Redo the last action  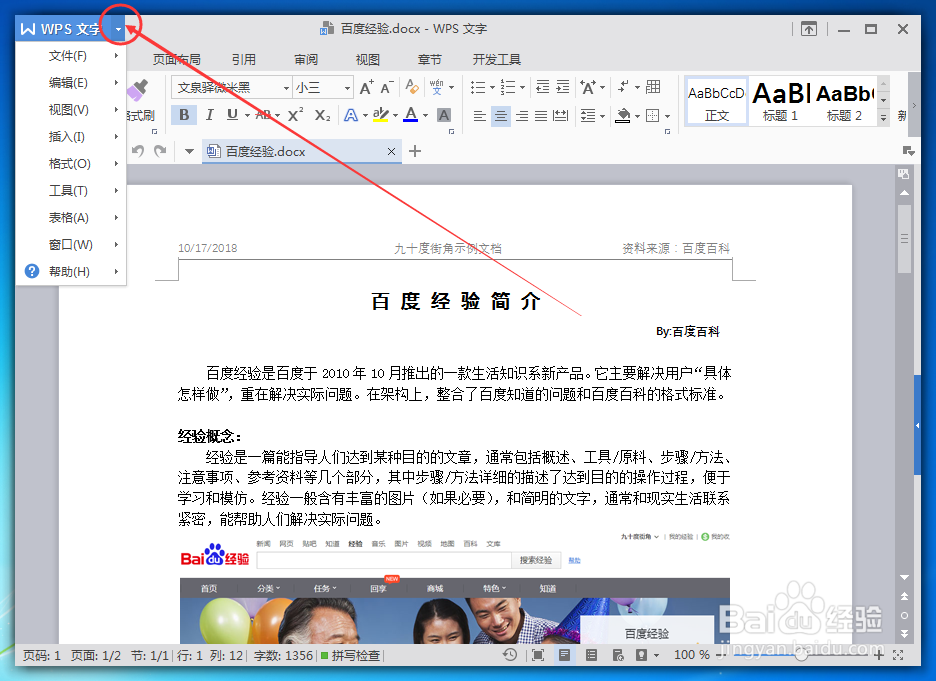(160, 152)
